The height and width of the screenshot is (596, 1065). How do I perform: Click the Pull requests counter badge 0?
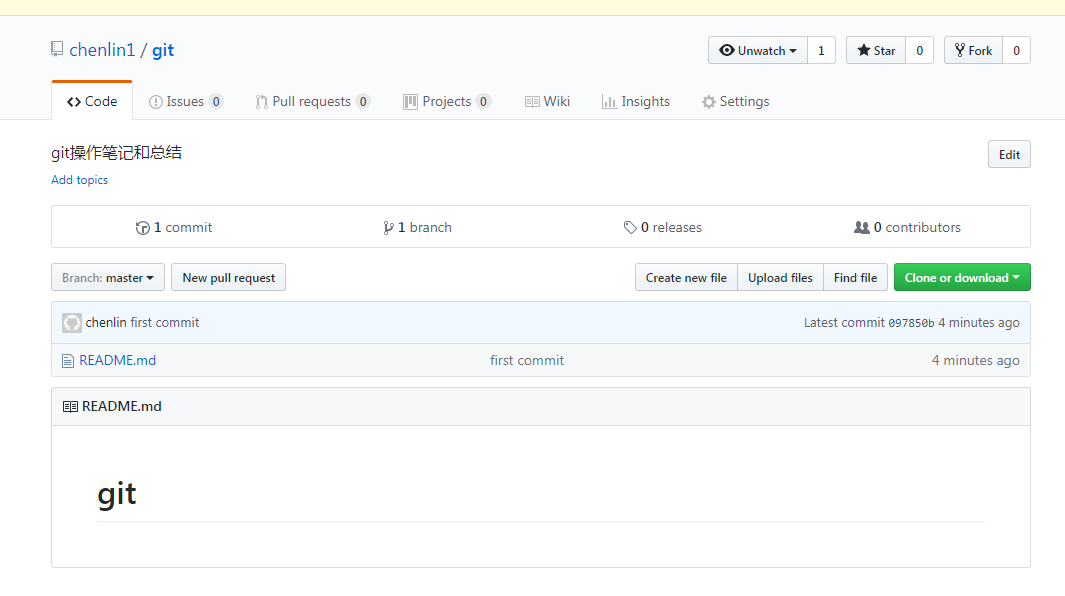[363, 102]
